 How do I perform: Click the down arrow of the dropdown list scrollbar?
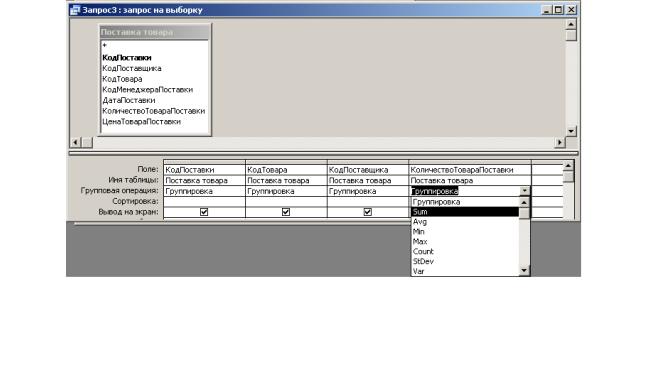click(x=524, y=271)
